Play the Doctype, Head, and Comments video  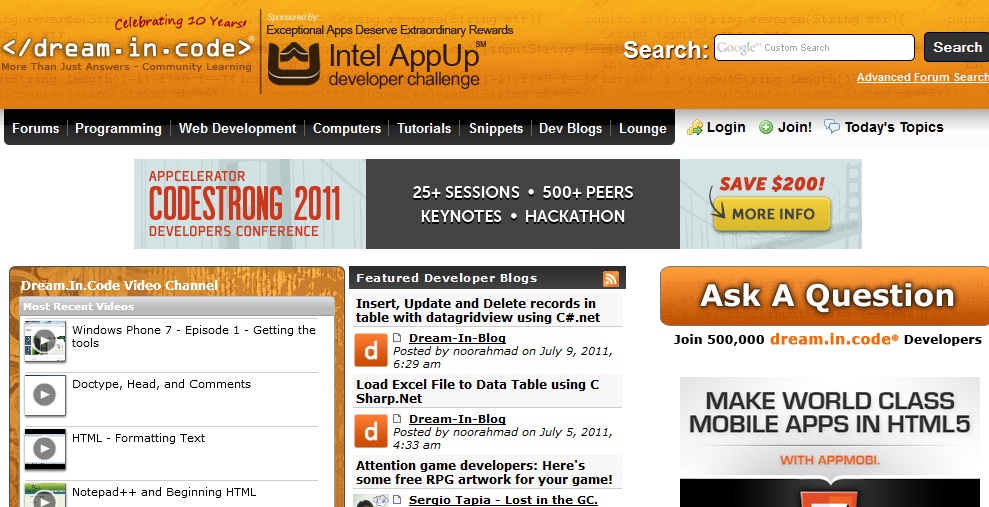click(x=45, y=395)
